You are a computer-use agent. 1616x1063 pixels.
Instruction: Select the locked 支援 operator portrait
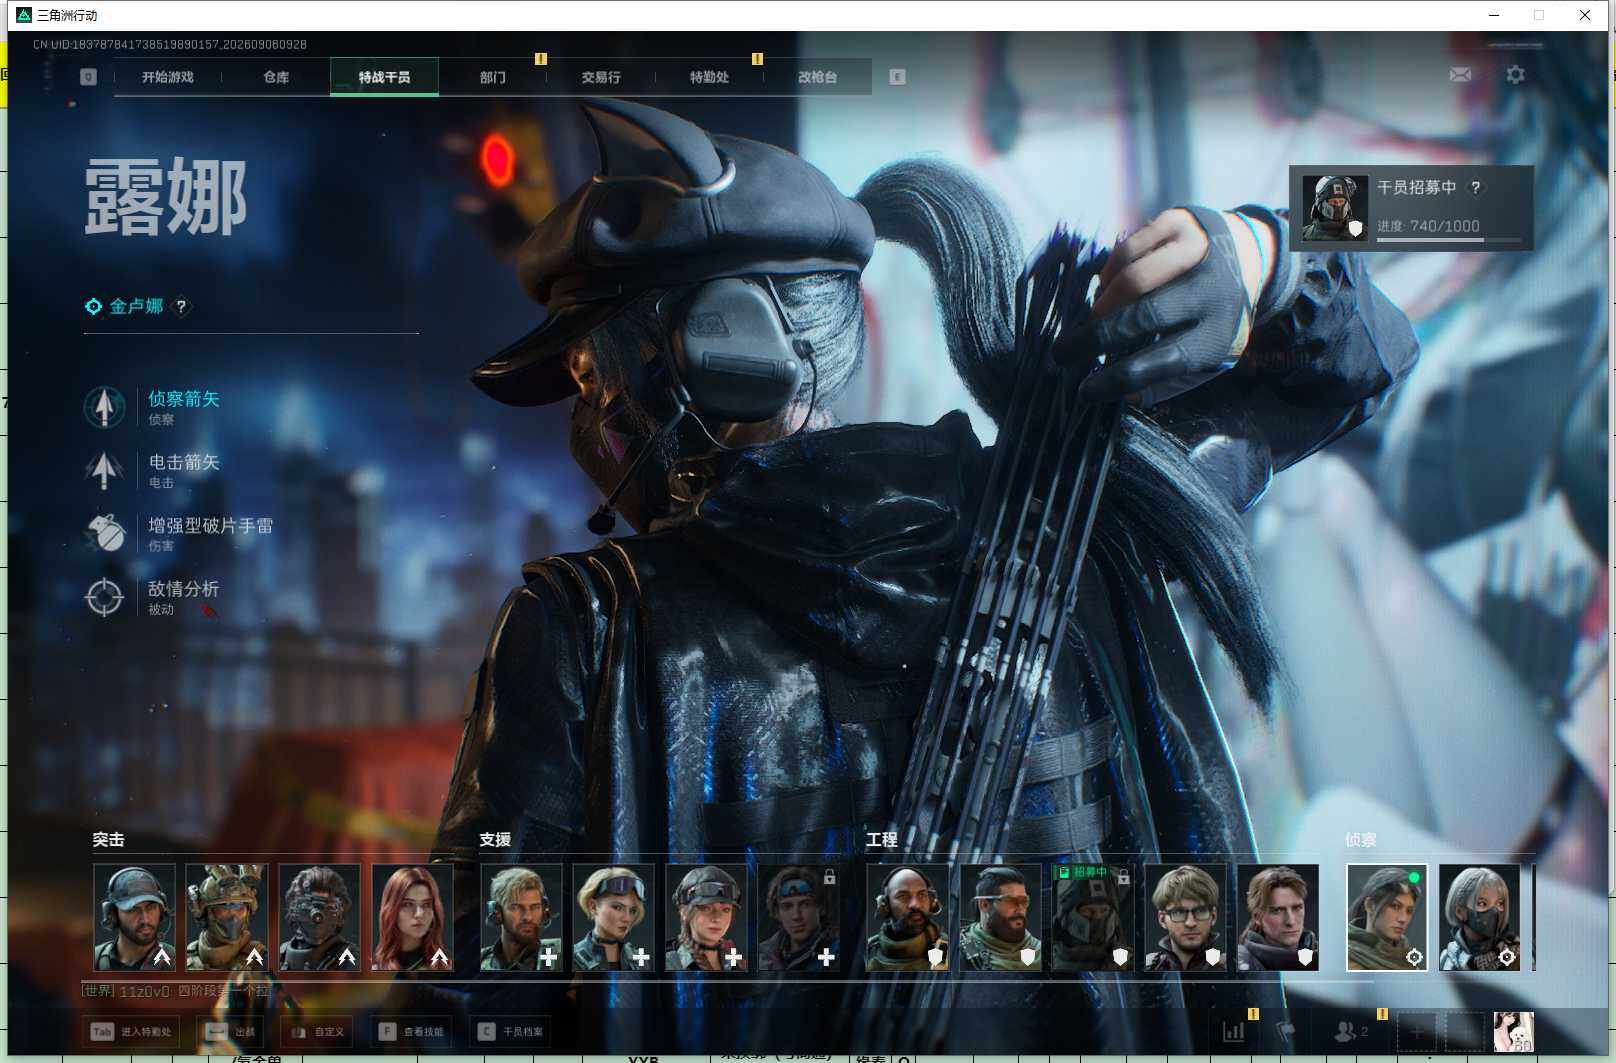click(x=800, y=917)
